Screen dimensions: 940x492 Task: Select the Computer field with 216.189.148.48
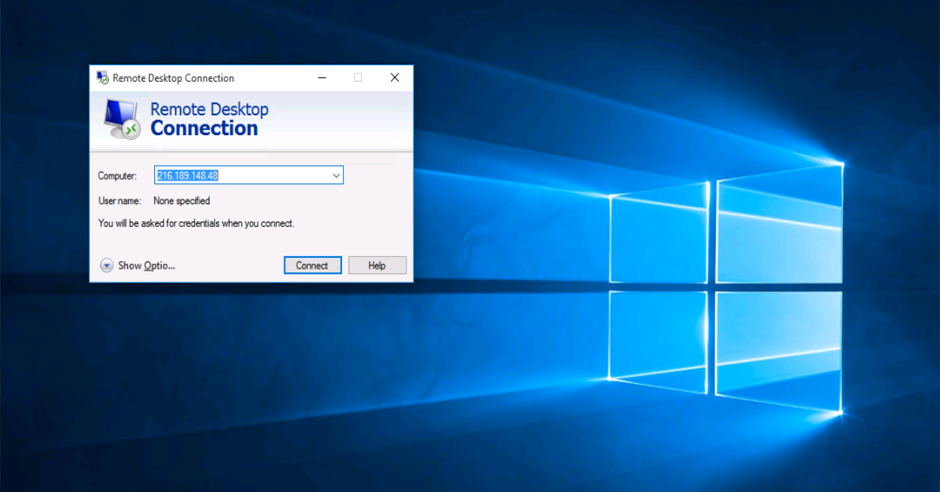tap(249, 175)
